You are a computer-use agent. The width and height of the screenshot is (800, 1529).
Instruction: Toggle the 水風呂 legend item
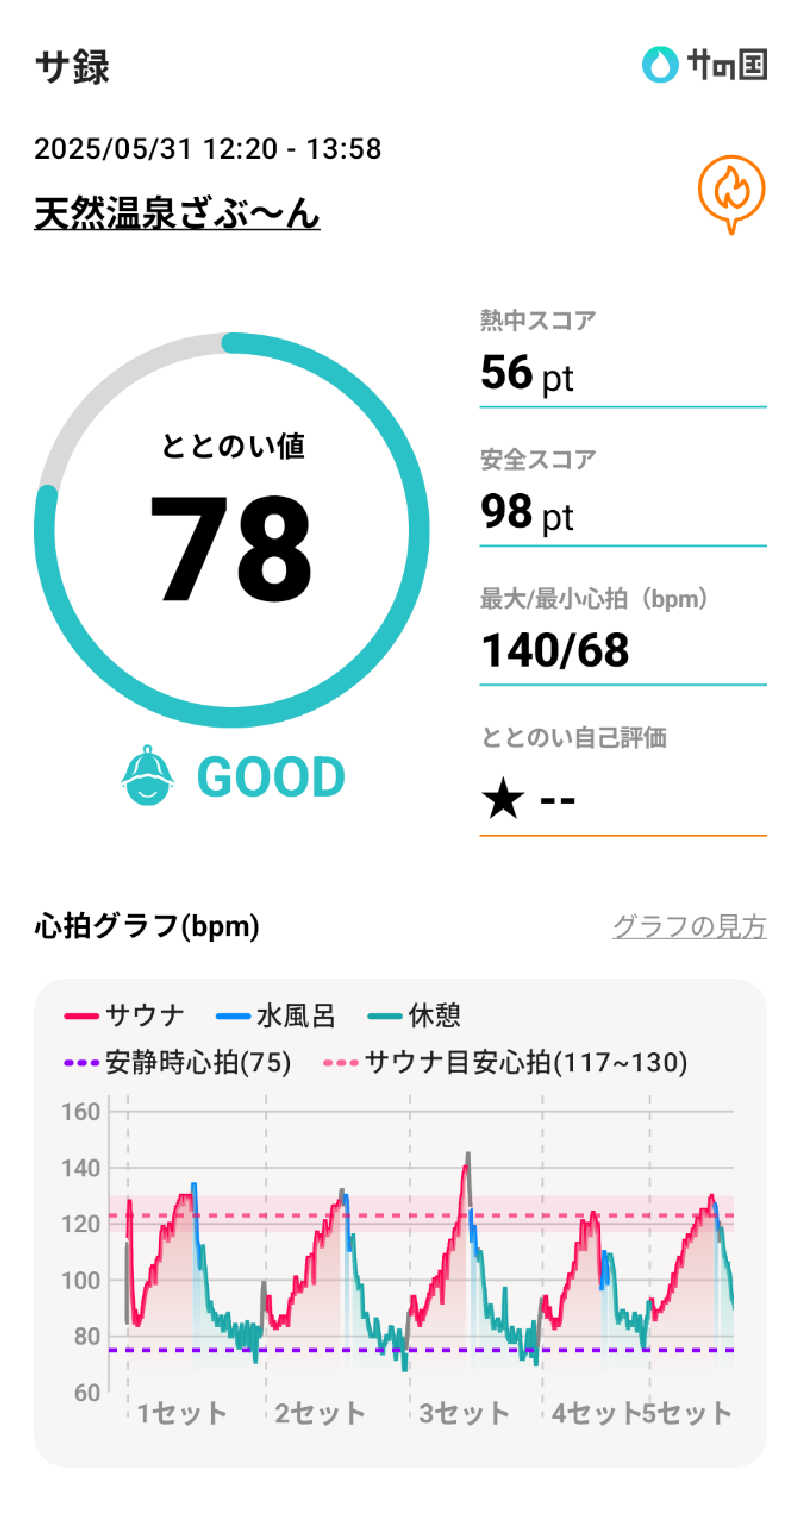pyautogui.click(x=277, y=1017)
